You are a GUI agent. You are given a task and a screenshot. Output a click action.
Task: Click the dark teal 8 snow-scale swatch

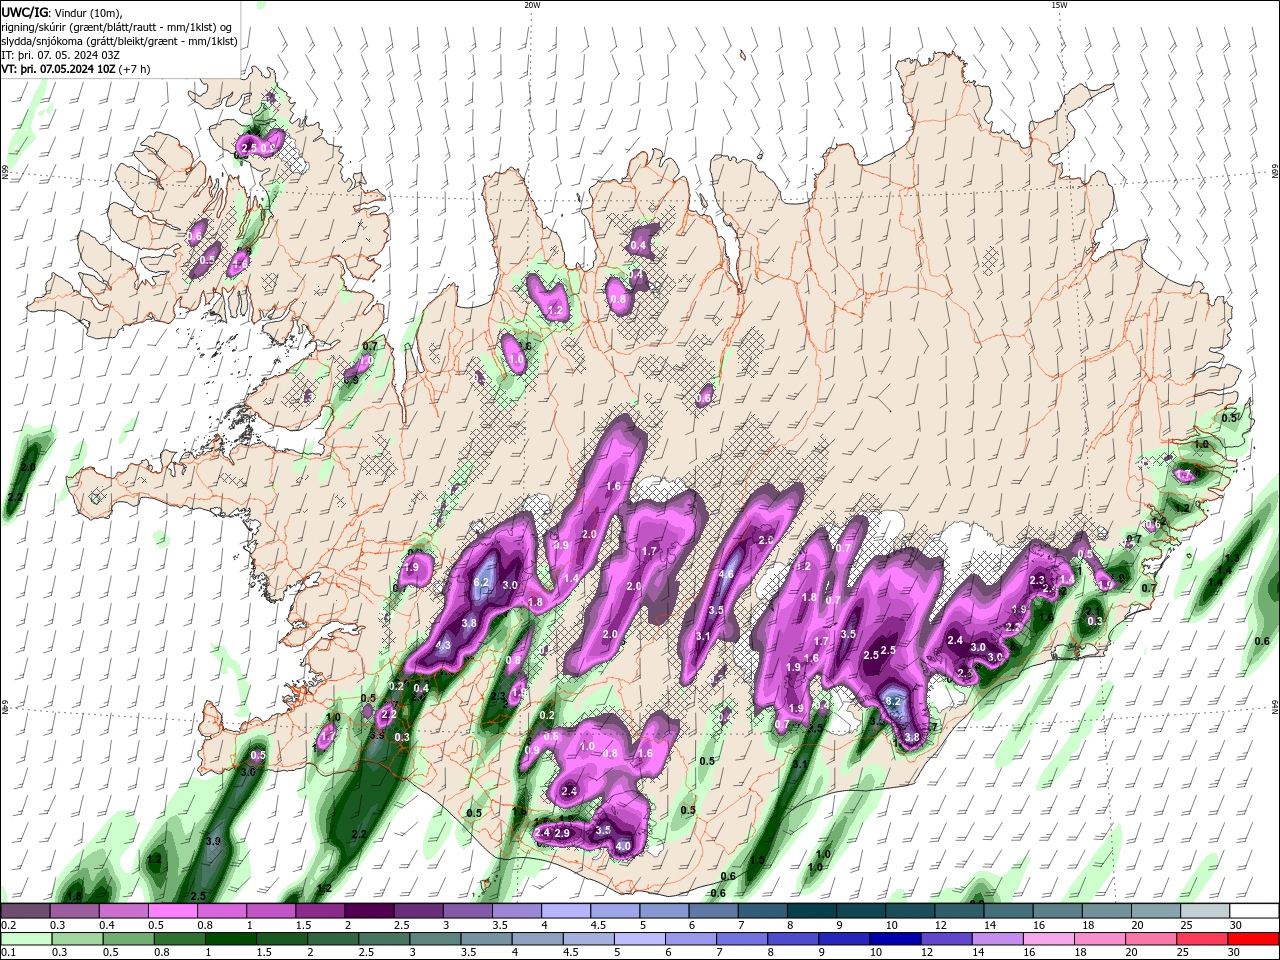click(x=813, y=911)
